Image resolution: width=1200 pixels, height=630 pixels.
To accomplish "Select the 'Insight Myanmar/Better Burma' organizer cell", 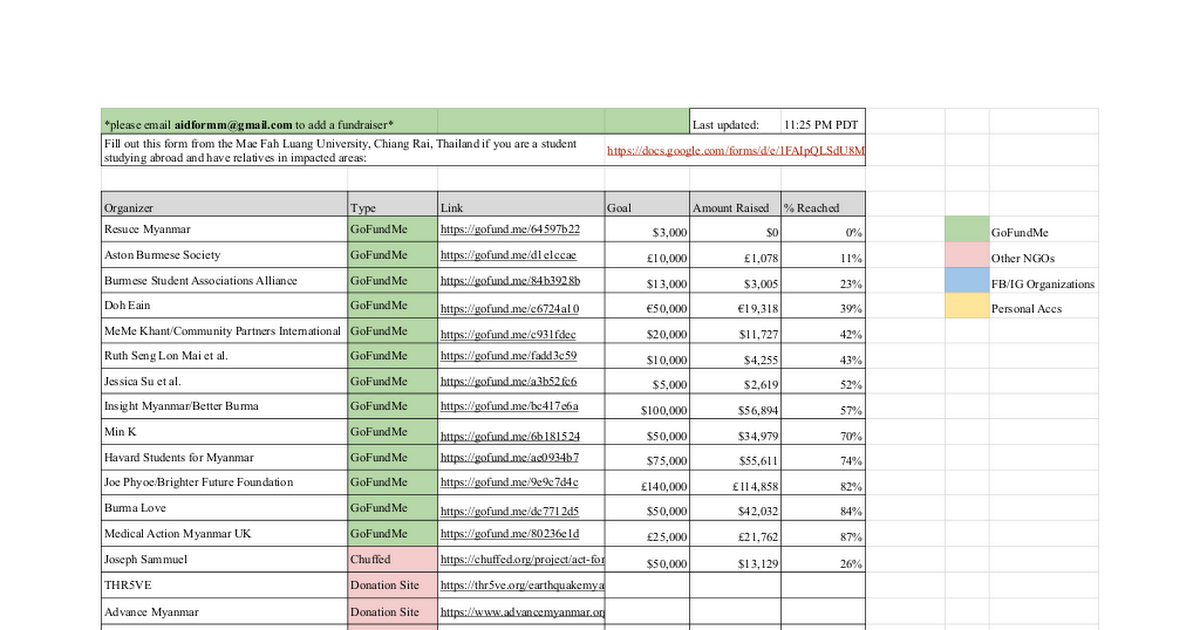I will [224, 408].
